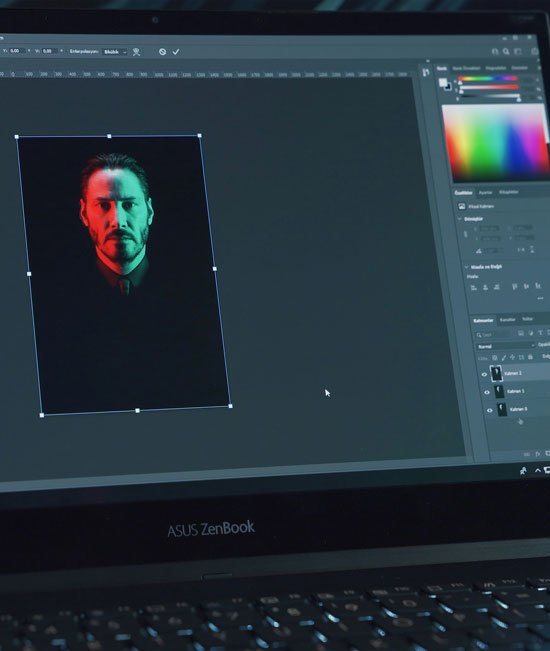Image resolution: width=550 pixels, height=651 pixels.
Task: Select the Katman 0 layer name
Action: [518, 409]
